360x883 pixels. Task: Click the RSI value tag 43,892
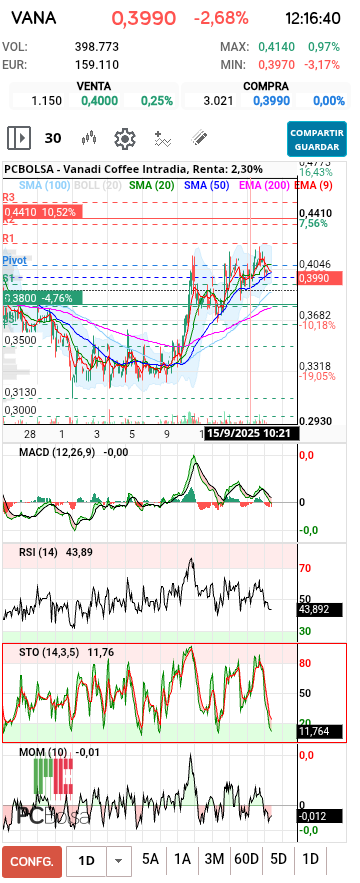click(x=320, y=609)
